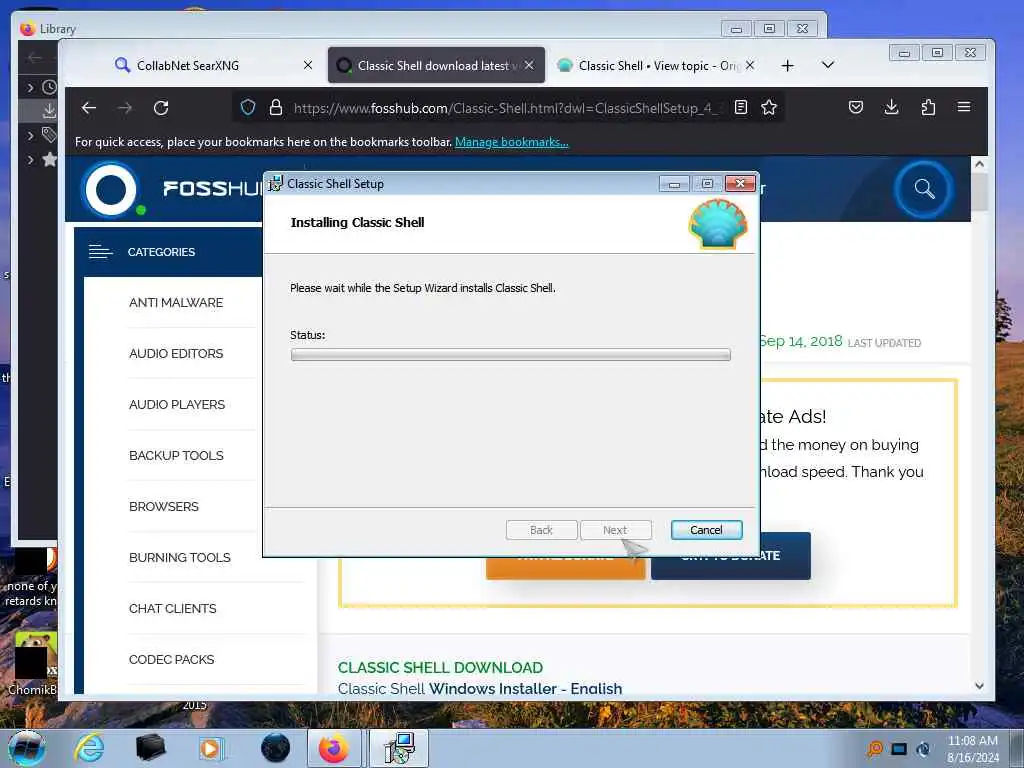Screen dimensions: 1024x768
Task: Click Classic Shell Windows Installer English link
Action: click(480, 688)
